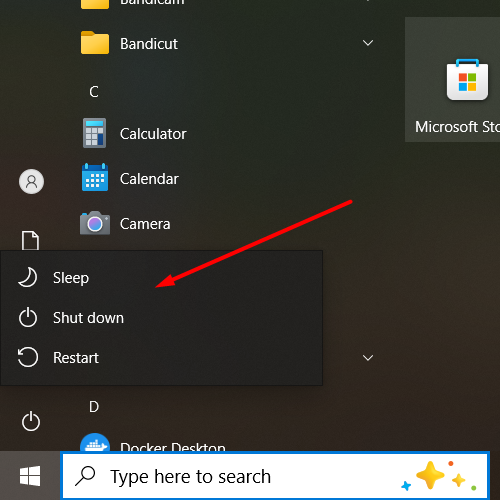The image size is (500, 500).
Task: Click the Power button icon in sidebar
Action: pos(31,421)
